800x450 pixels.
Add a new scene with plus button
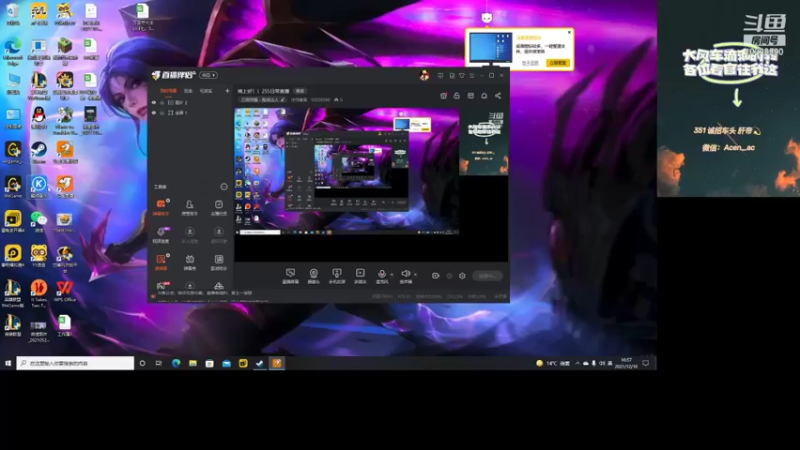[227, 91]
